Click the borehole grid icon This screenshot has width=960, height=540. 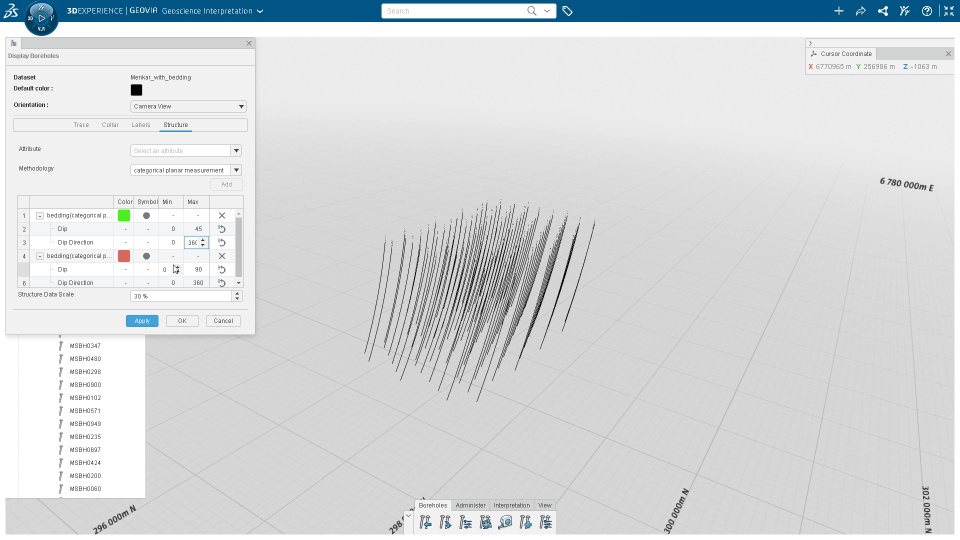pos(486,522)
